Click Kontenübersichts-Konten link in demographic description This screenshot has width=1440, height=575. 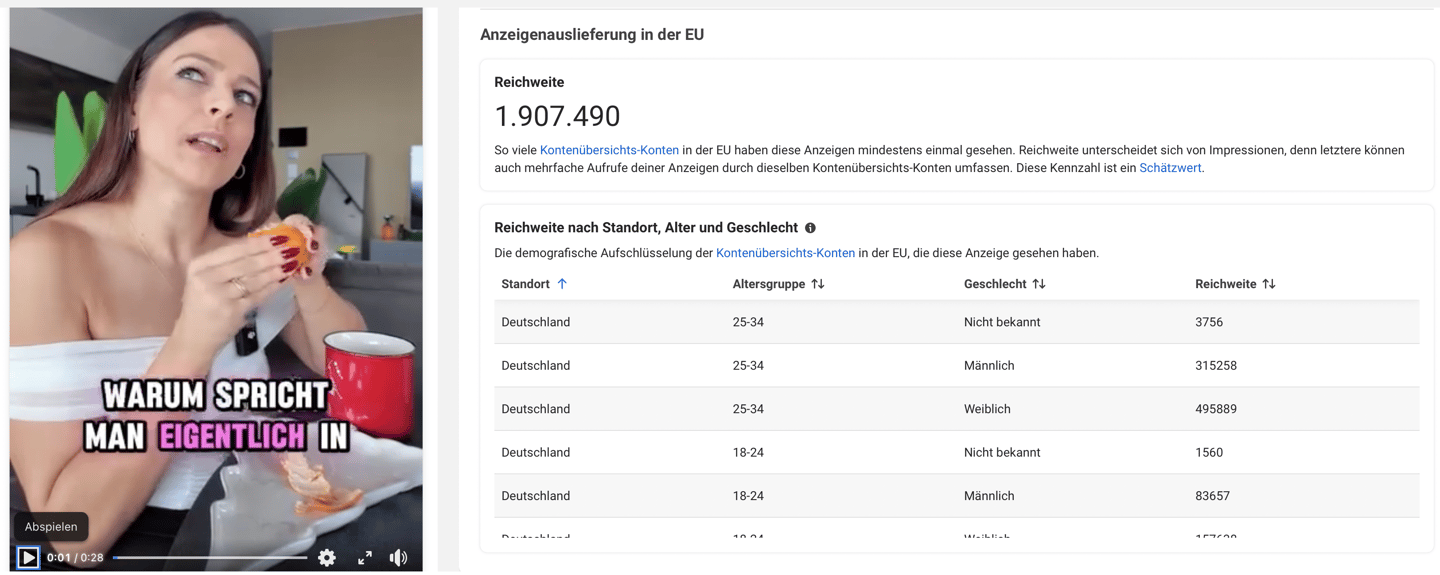coord(785,253)
